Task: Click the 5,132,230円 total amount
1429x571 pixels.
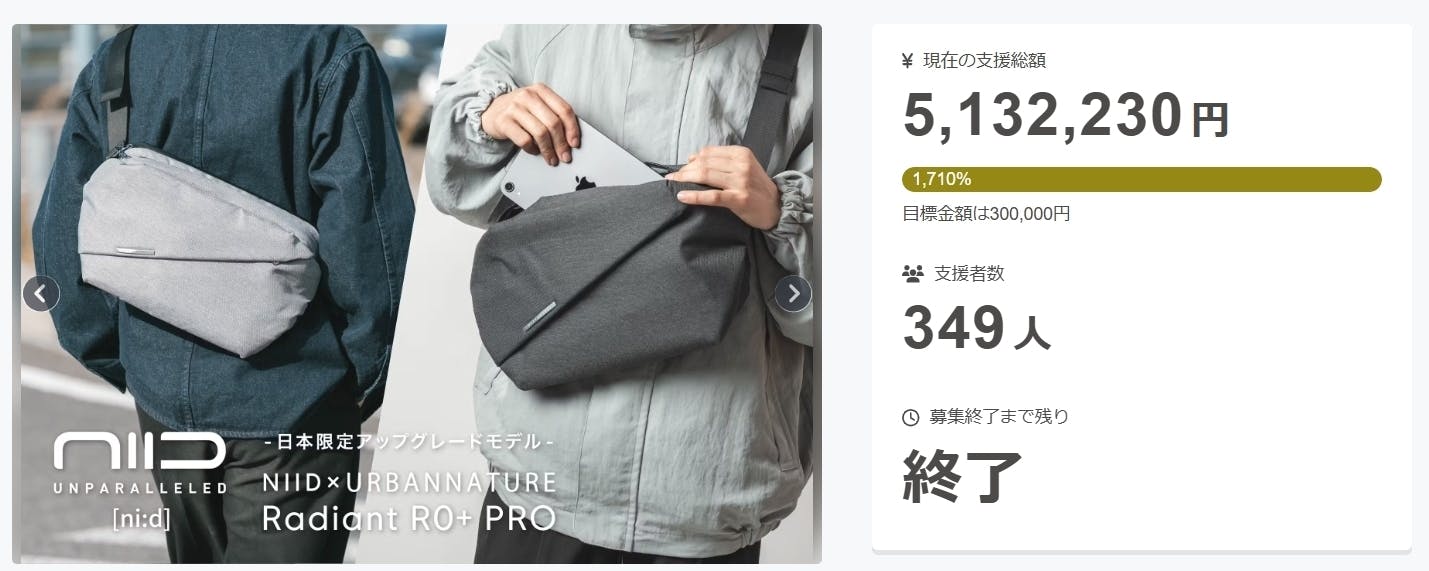Action: coord(1066,116)
